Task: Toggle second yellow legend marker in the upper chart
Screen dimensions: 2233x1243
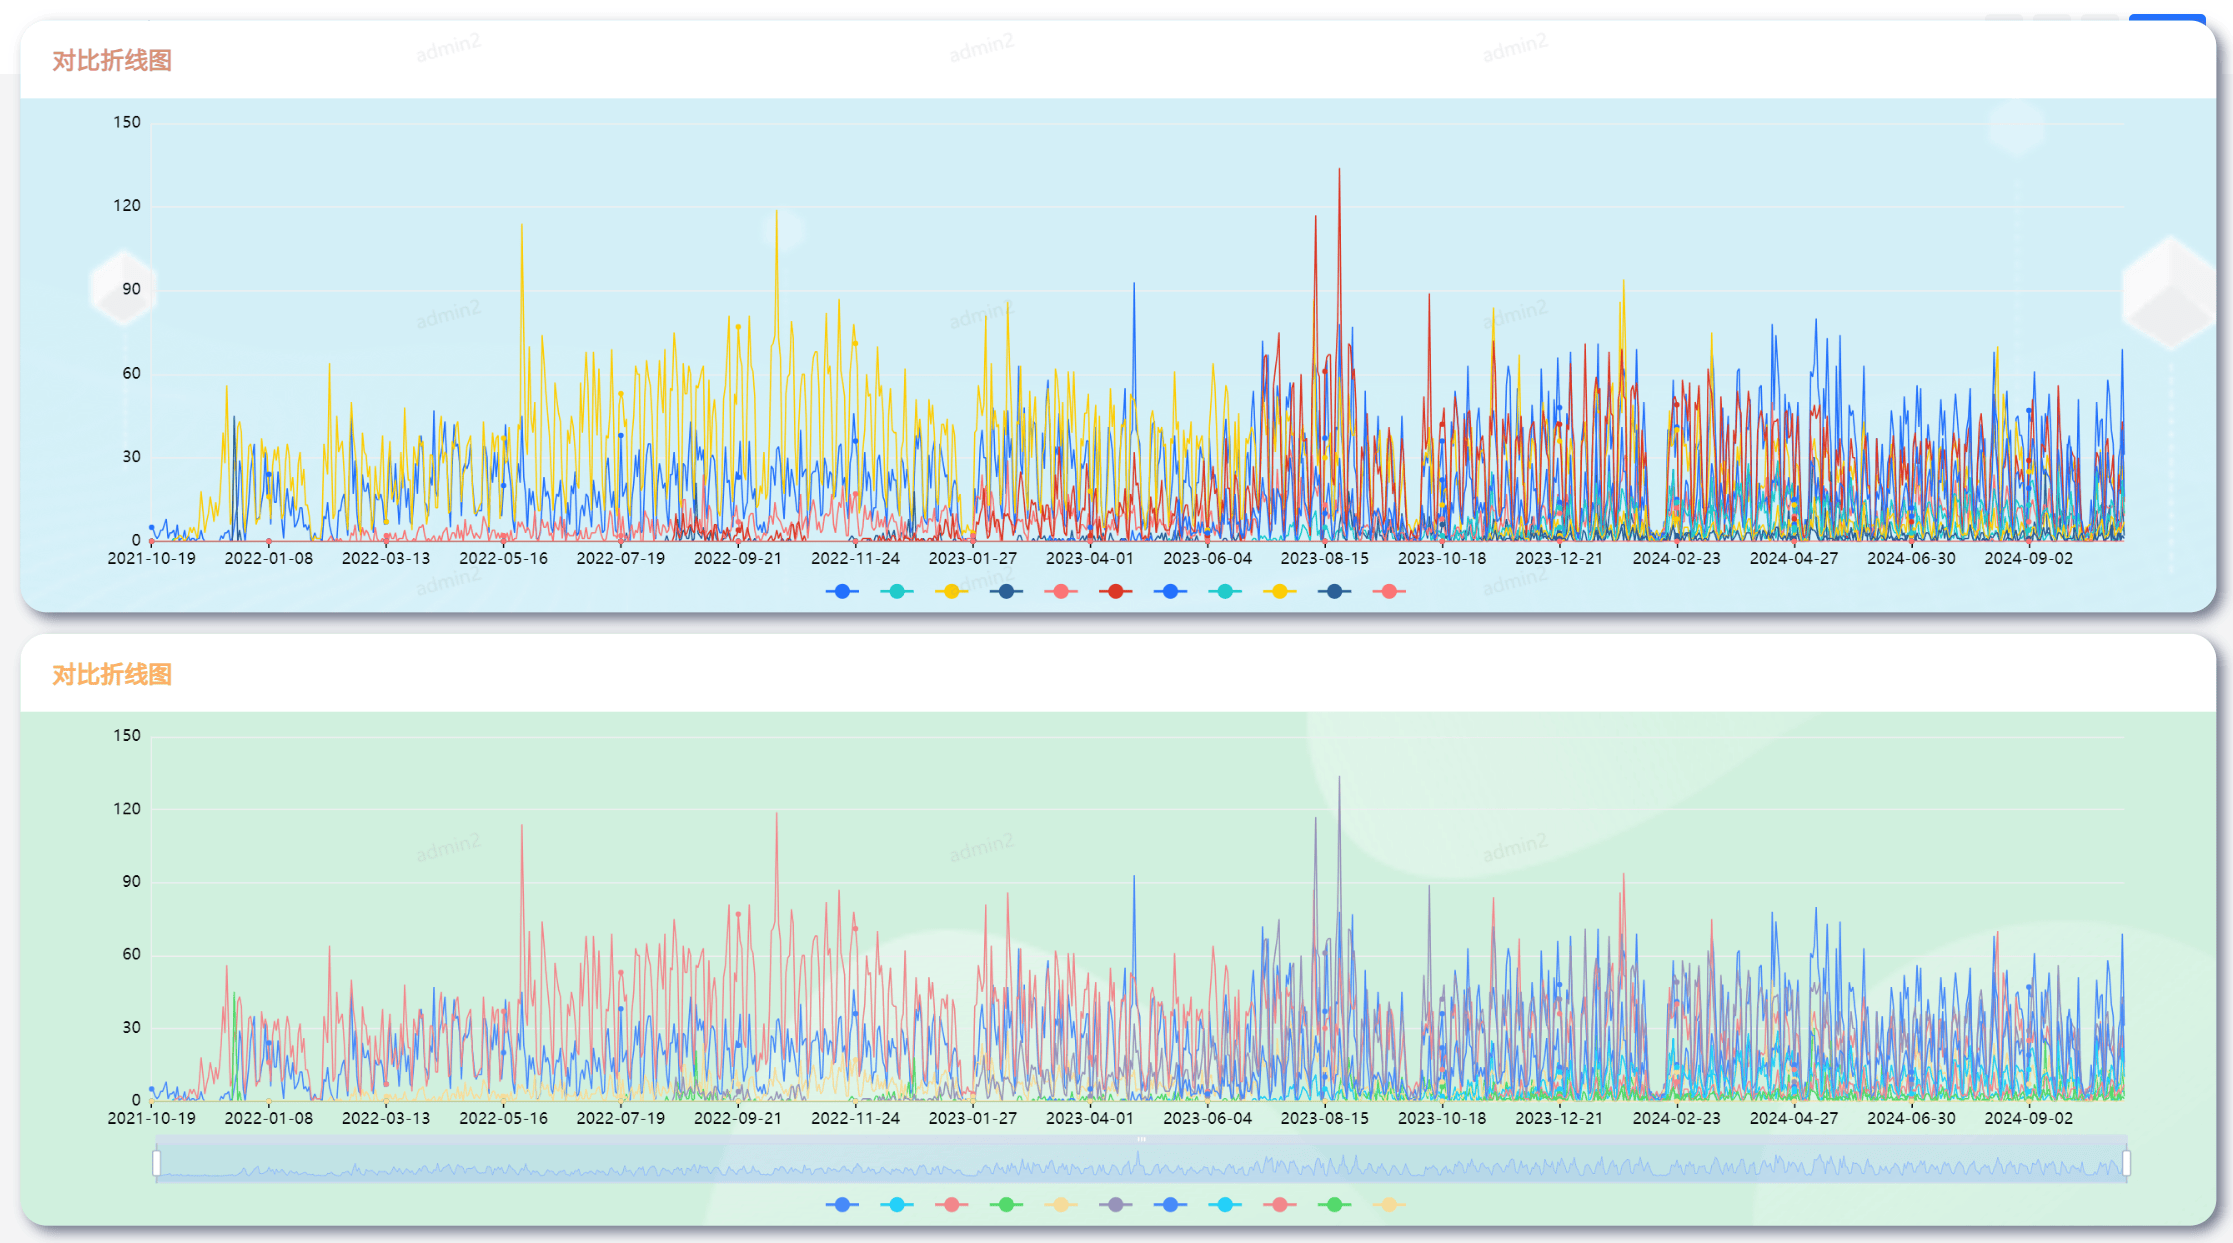Action: pyautogui.click(x=1279, y=592)
